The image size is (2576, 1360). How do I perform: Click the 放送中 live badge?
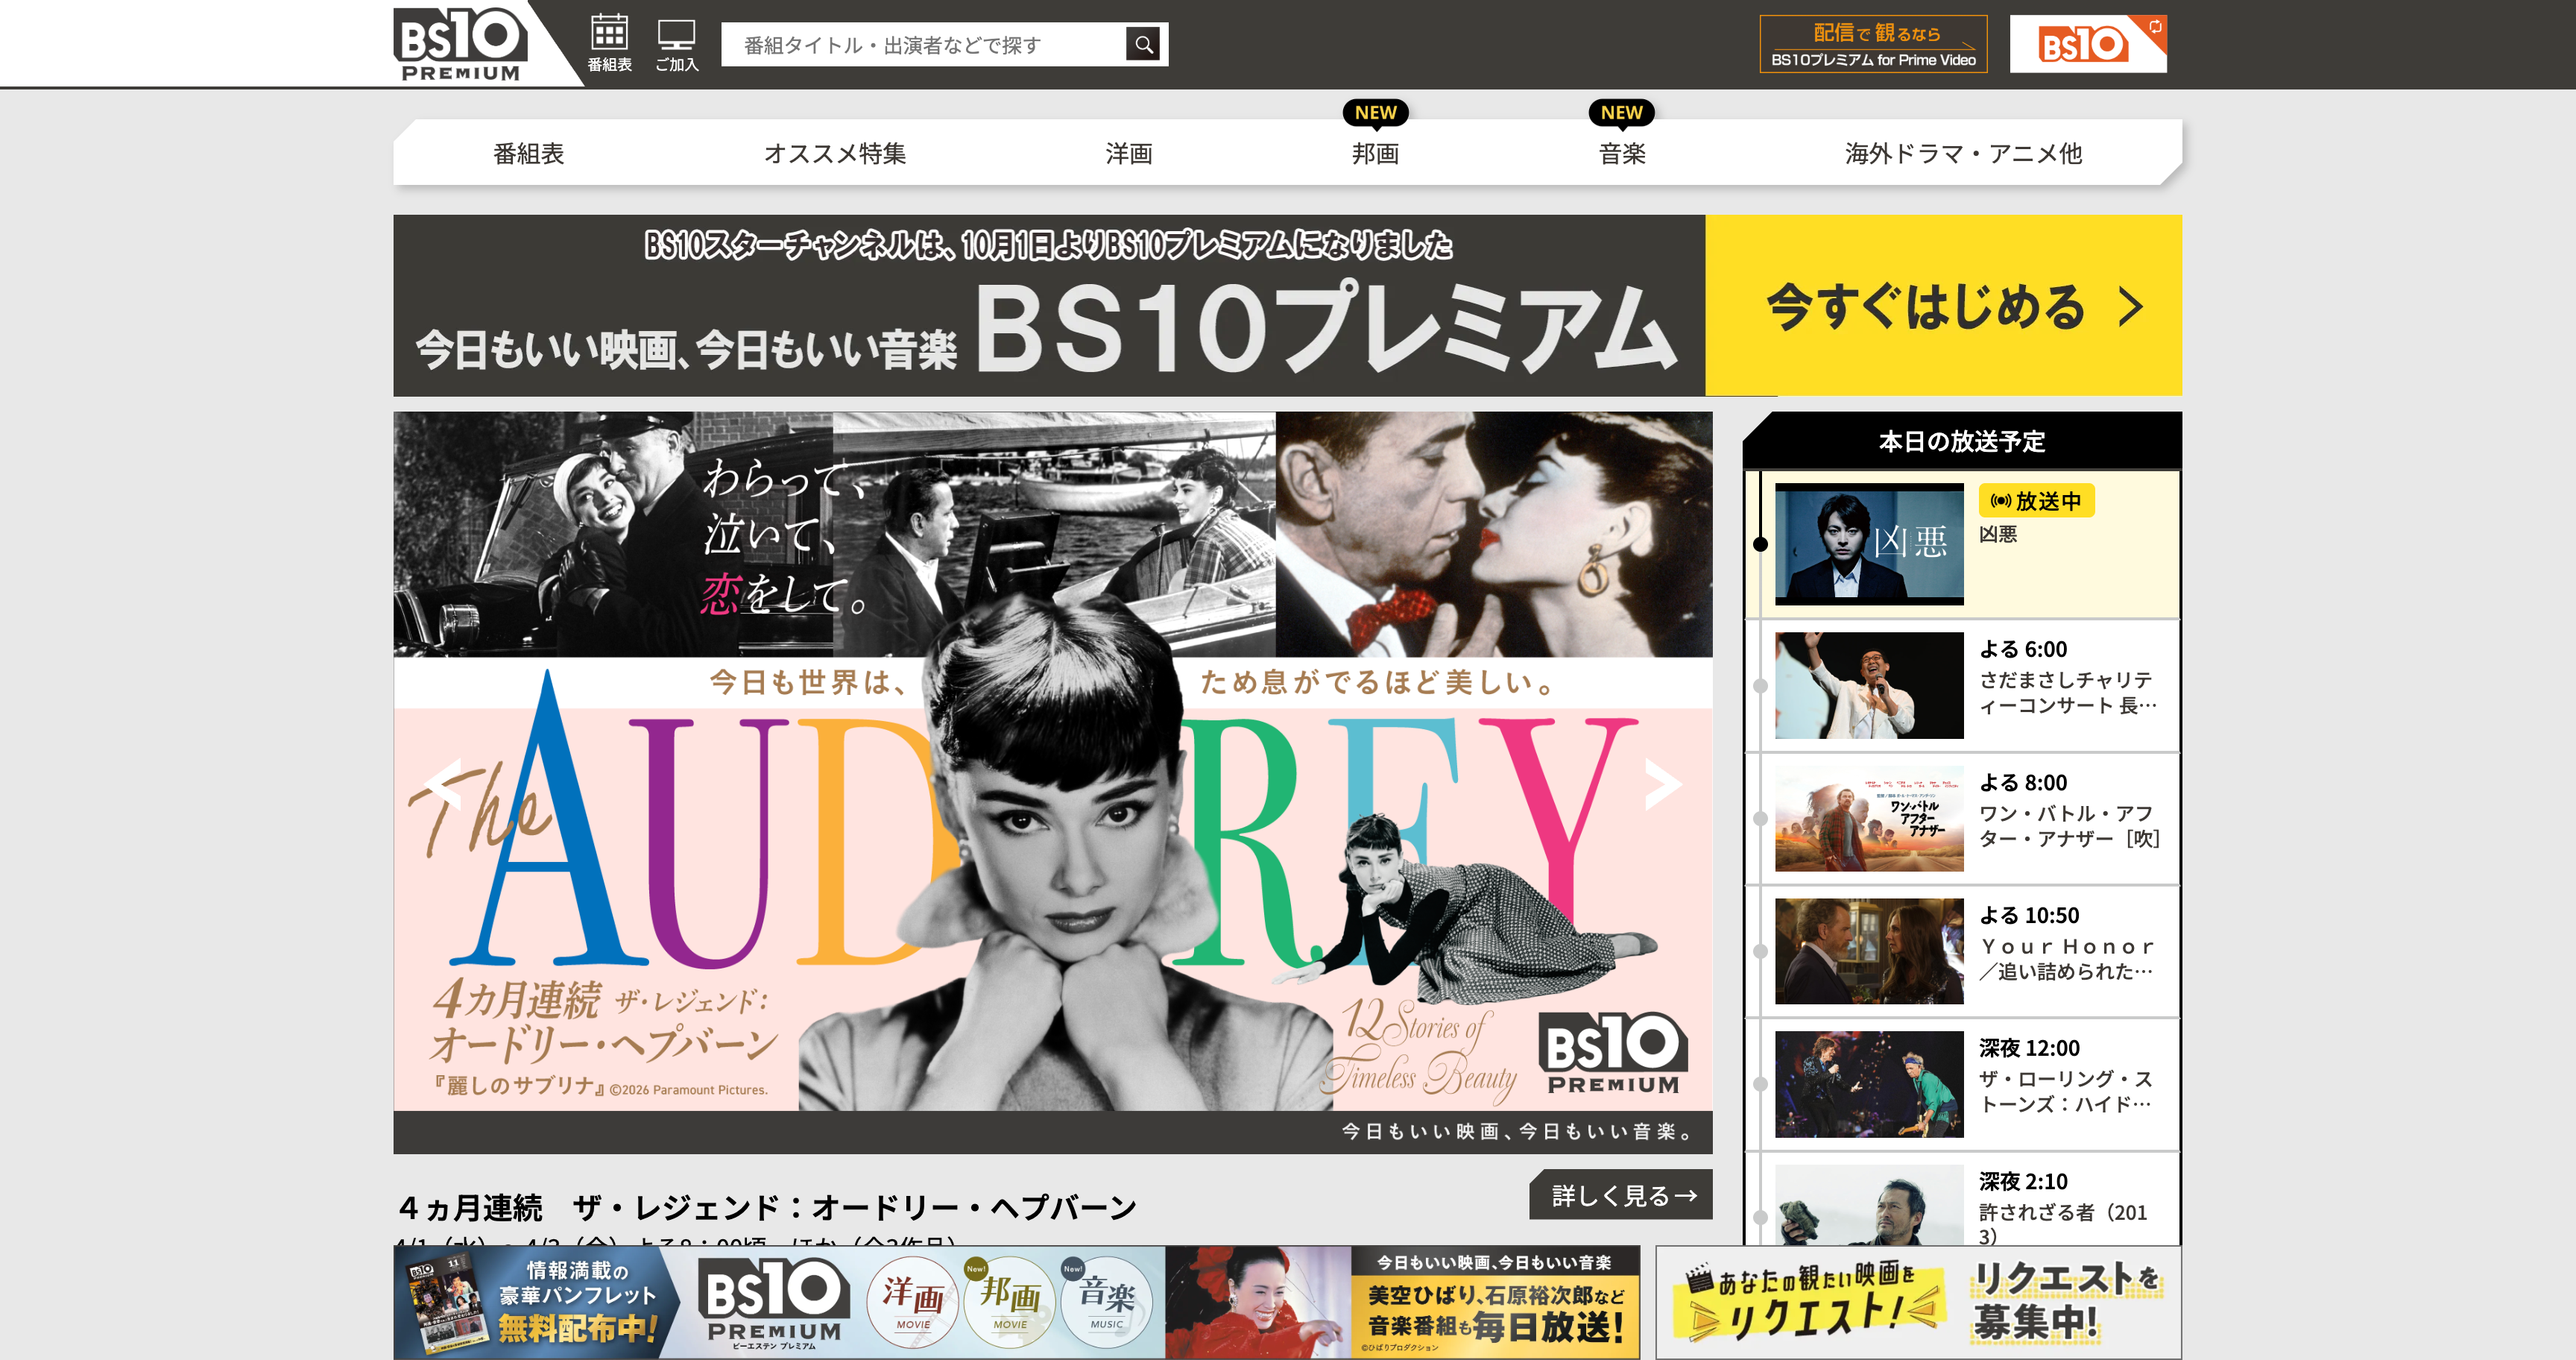pyautogui.click(x=2036, y=501)
